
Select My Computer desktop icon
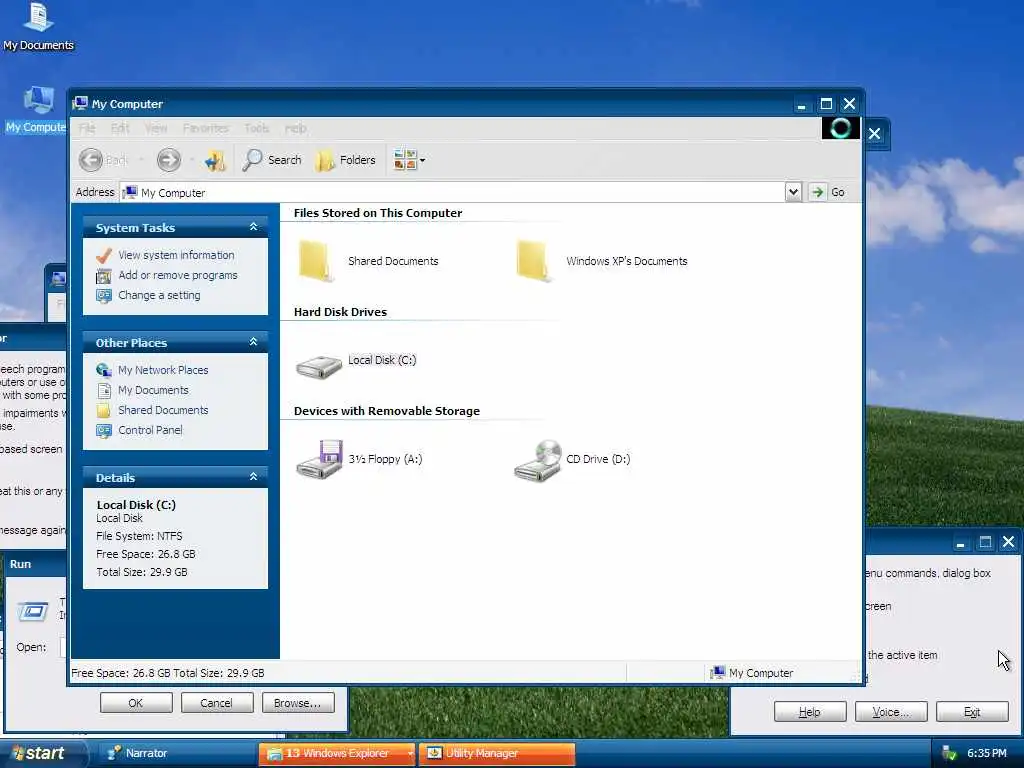(36, 110)
